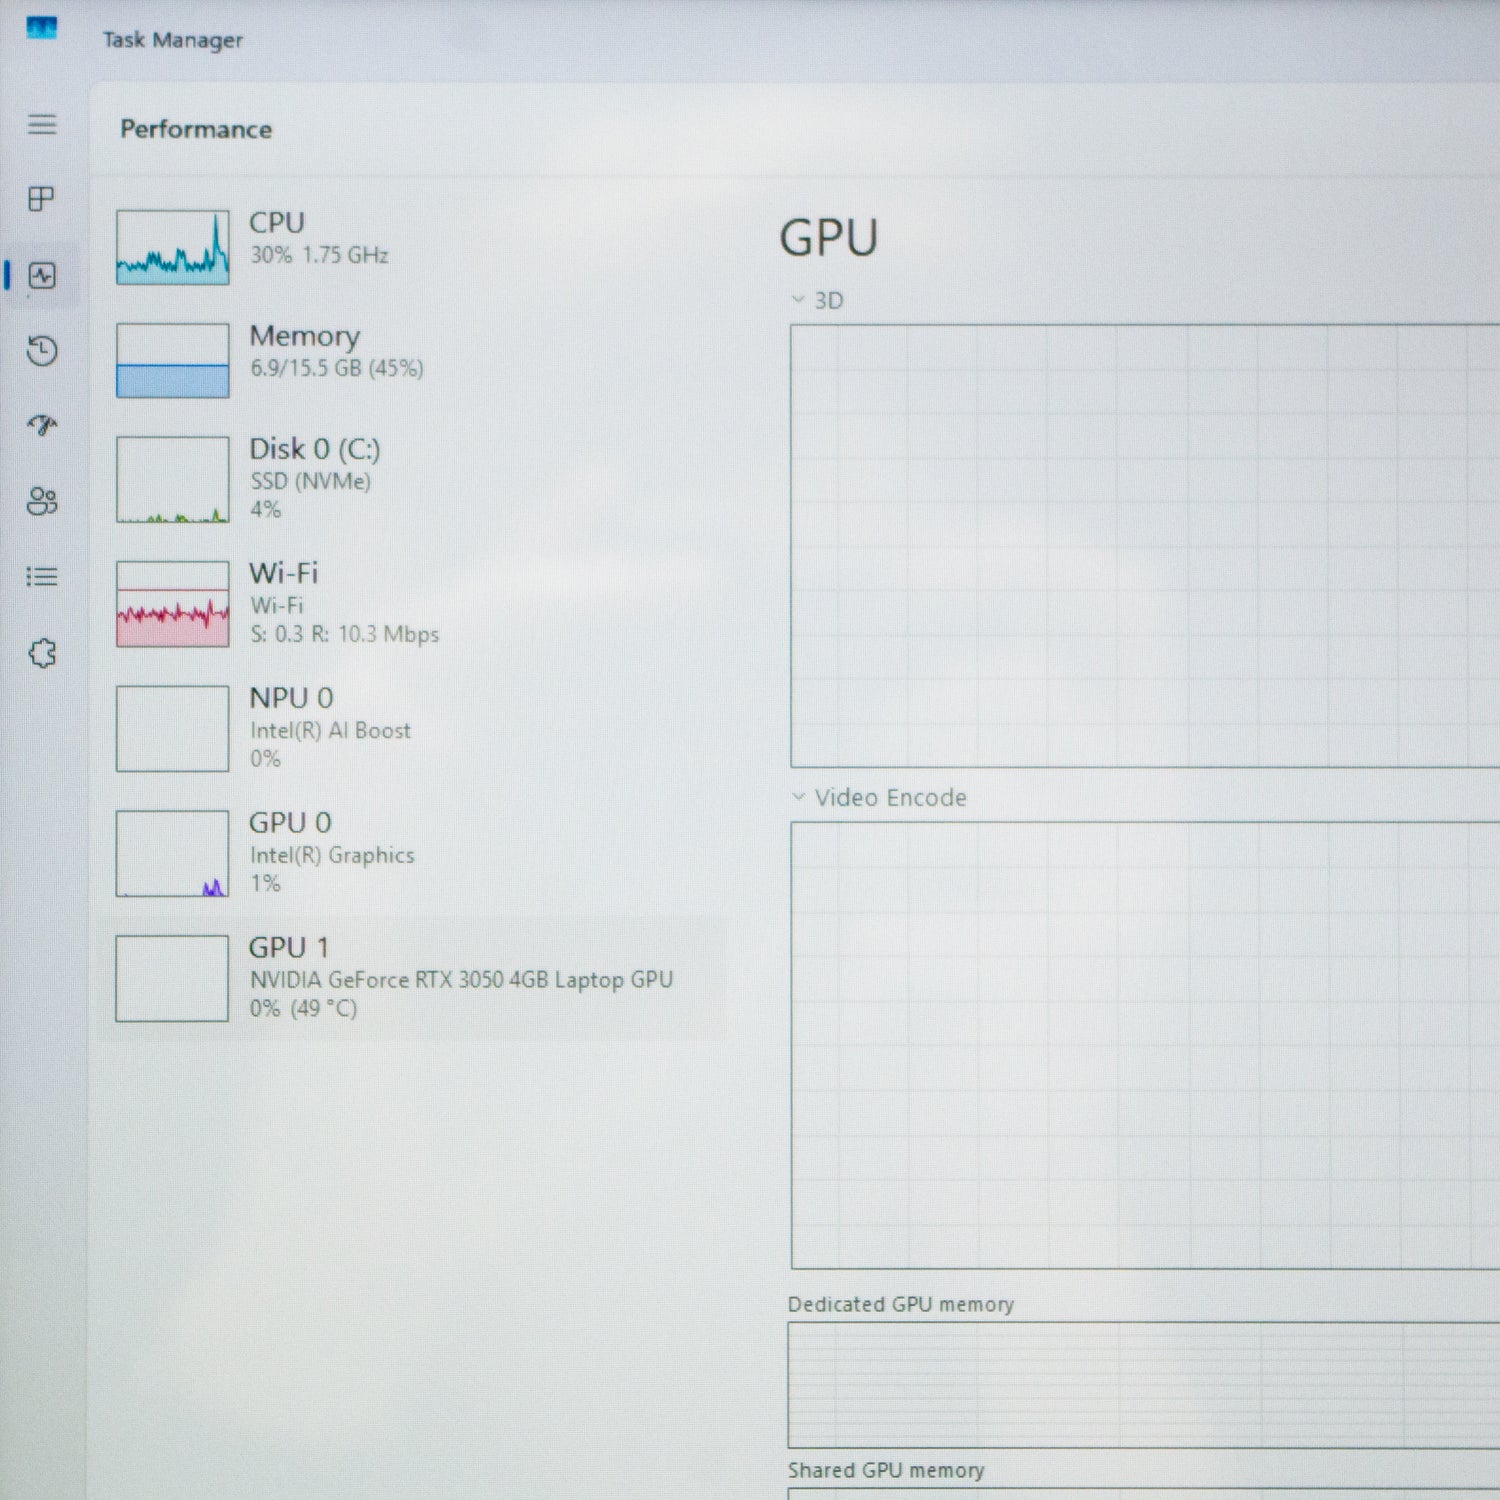This screenshot has height=1500, width=1500.
Task: Go to the Processes page icon
Action: coord(42,199)
